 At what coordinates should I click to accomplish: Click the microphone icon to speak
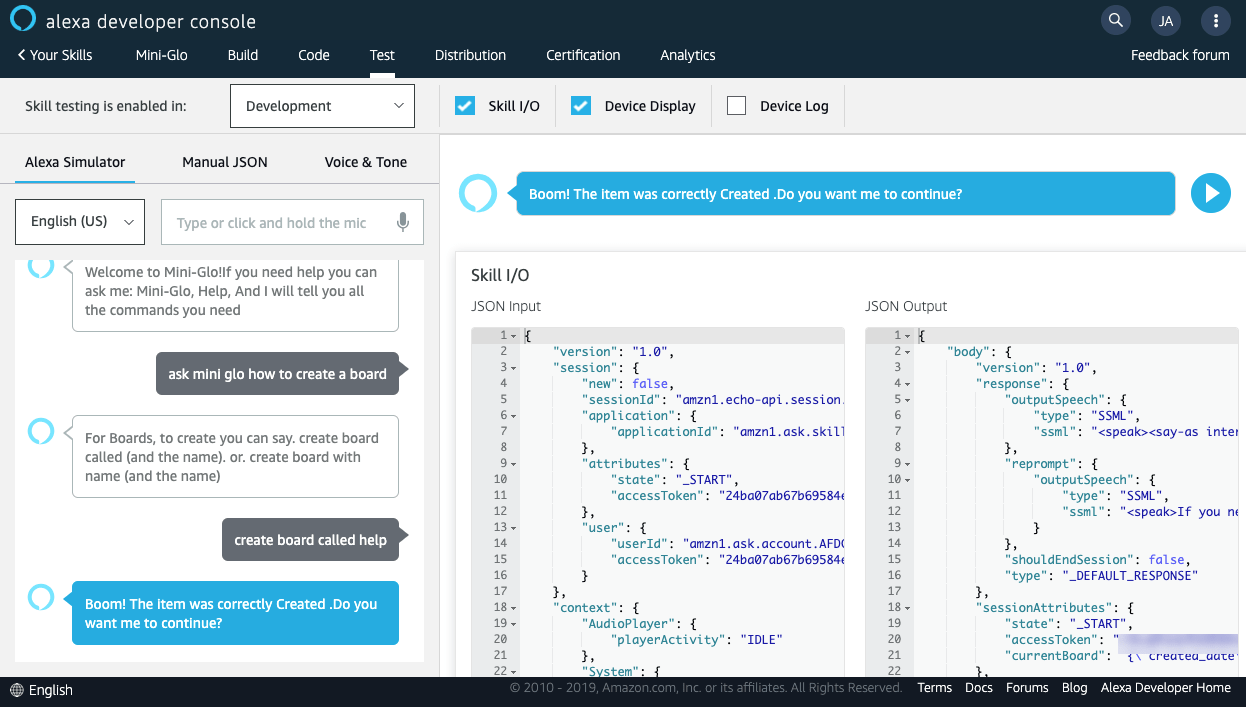point(403,222)
